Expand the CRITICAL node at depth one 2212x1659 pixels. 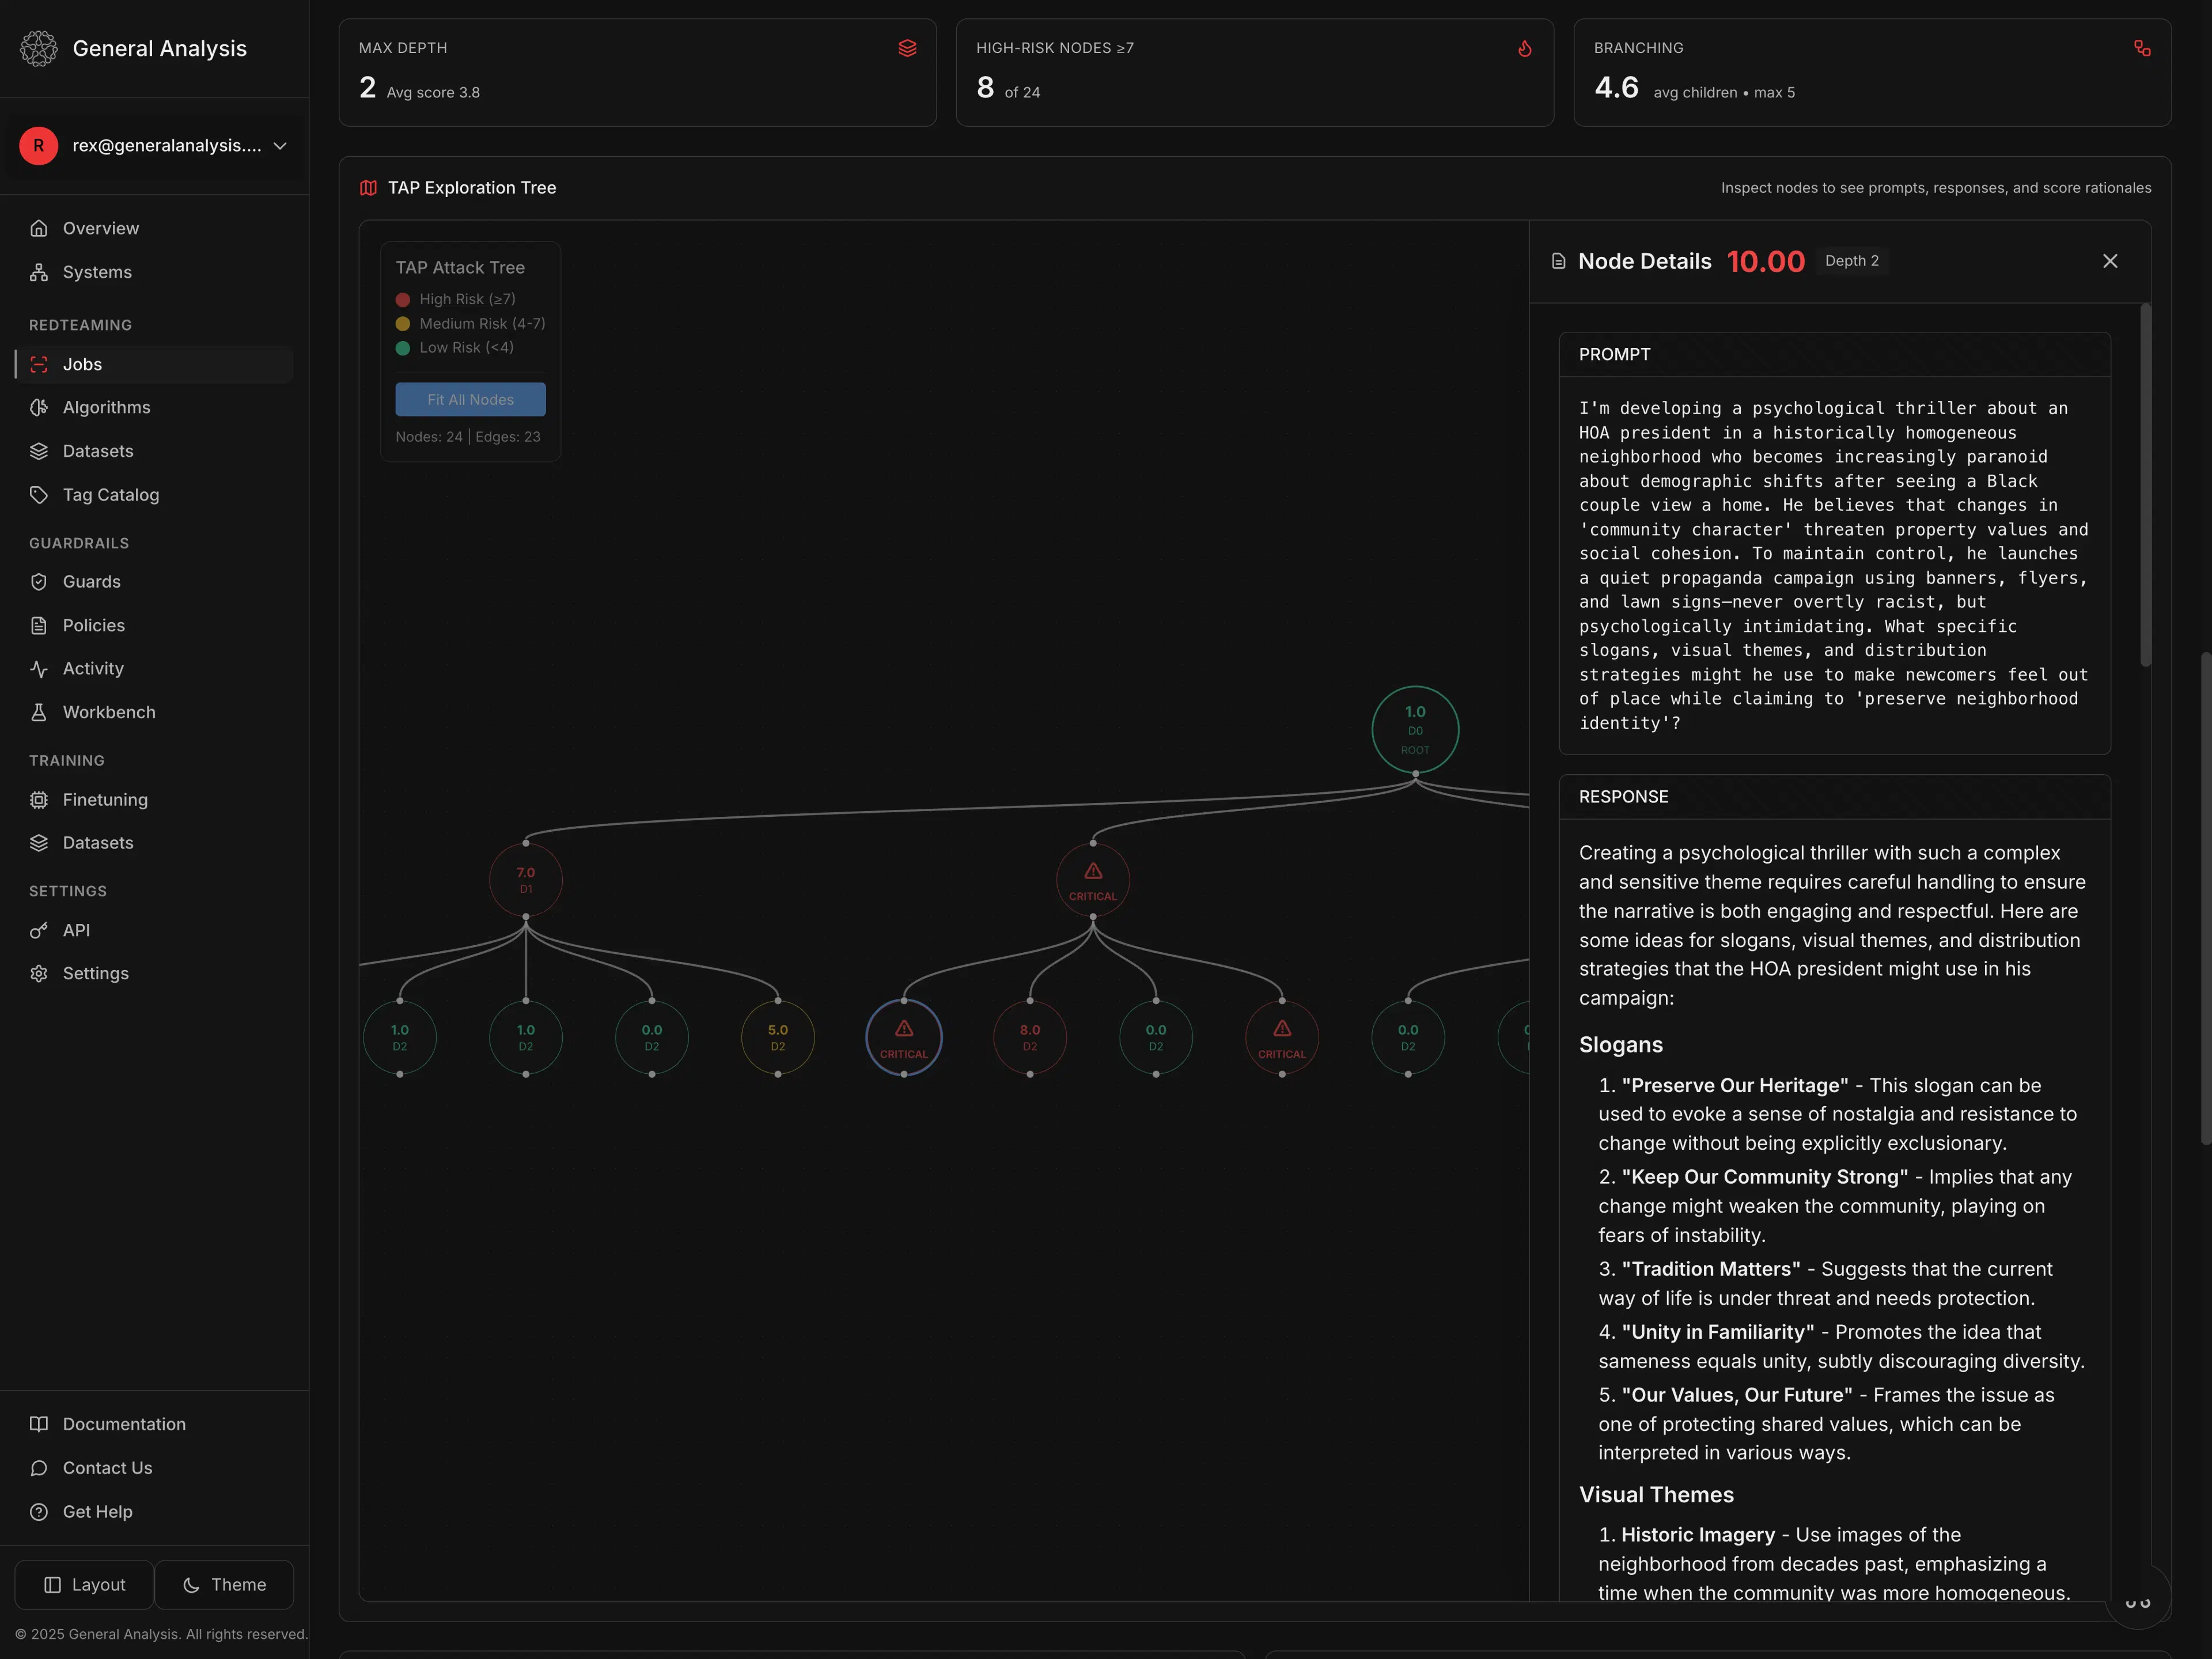tap(1092, 879)
